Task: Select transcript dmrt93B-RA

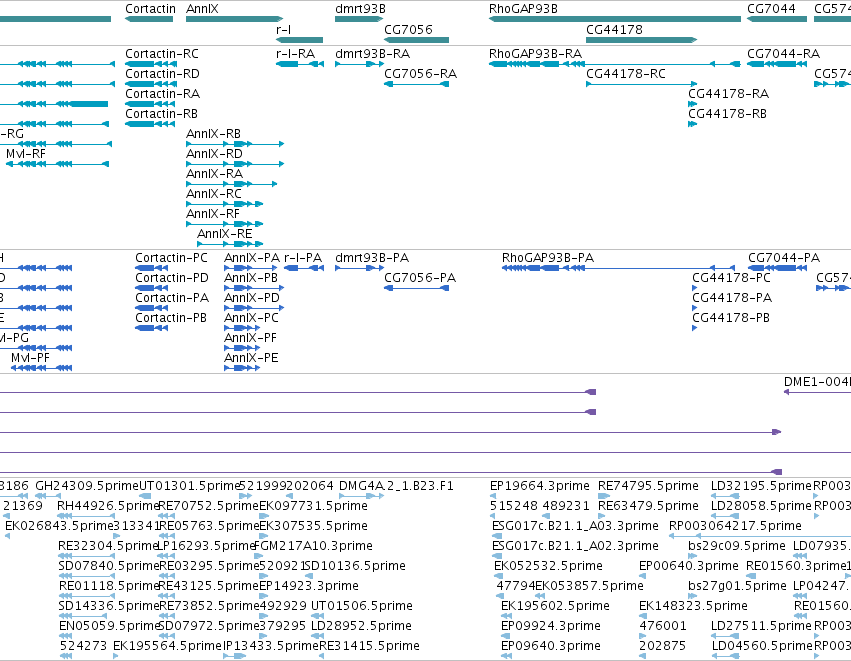Action: pyautogui.click(x=372, y=54)
